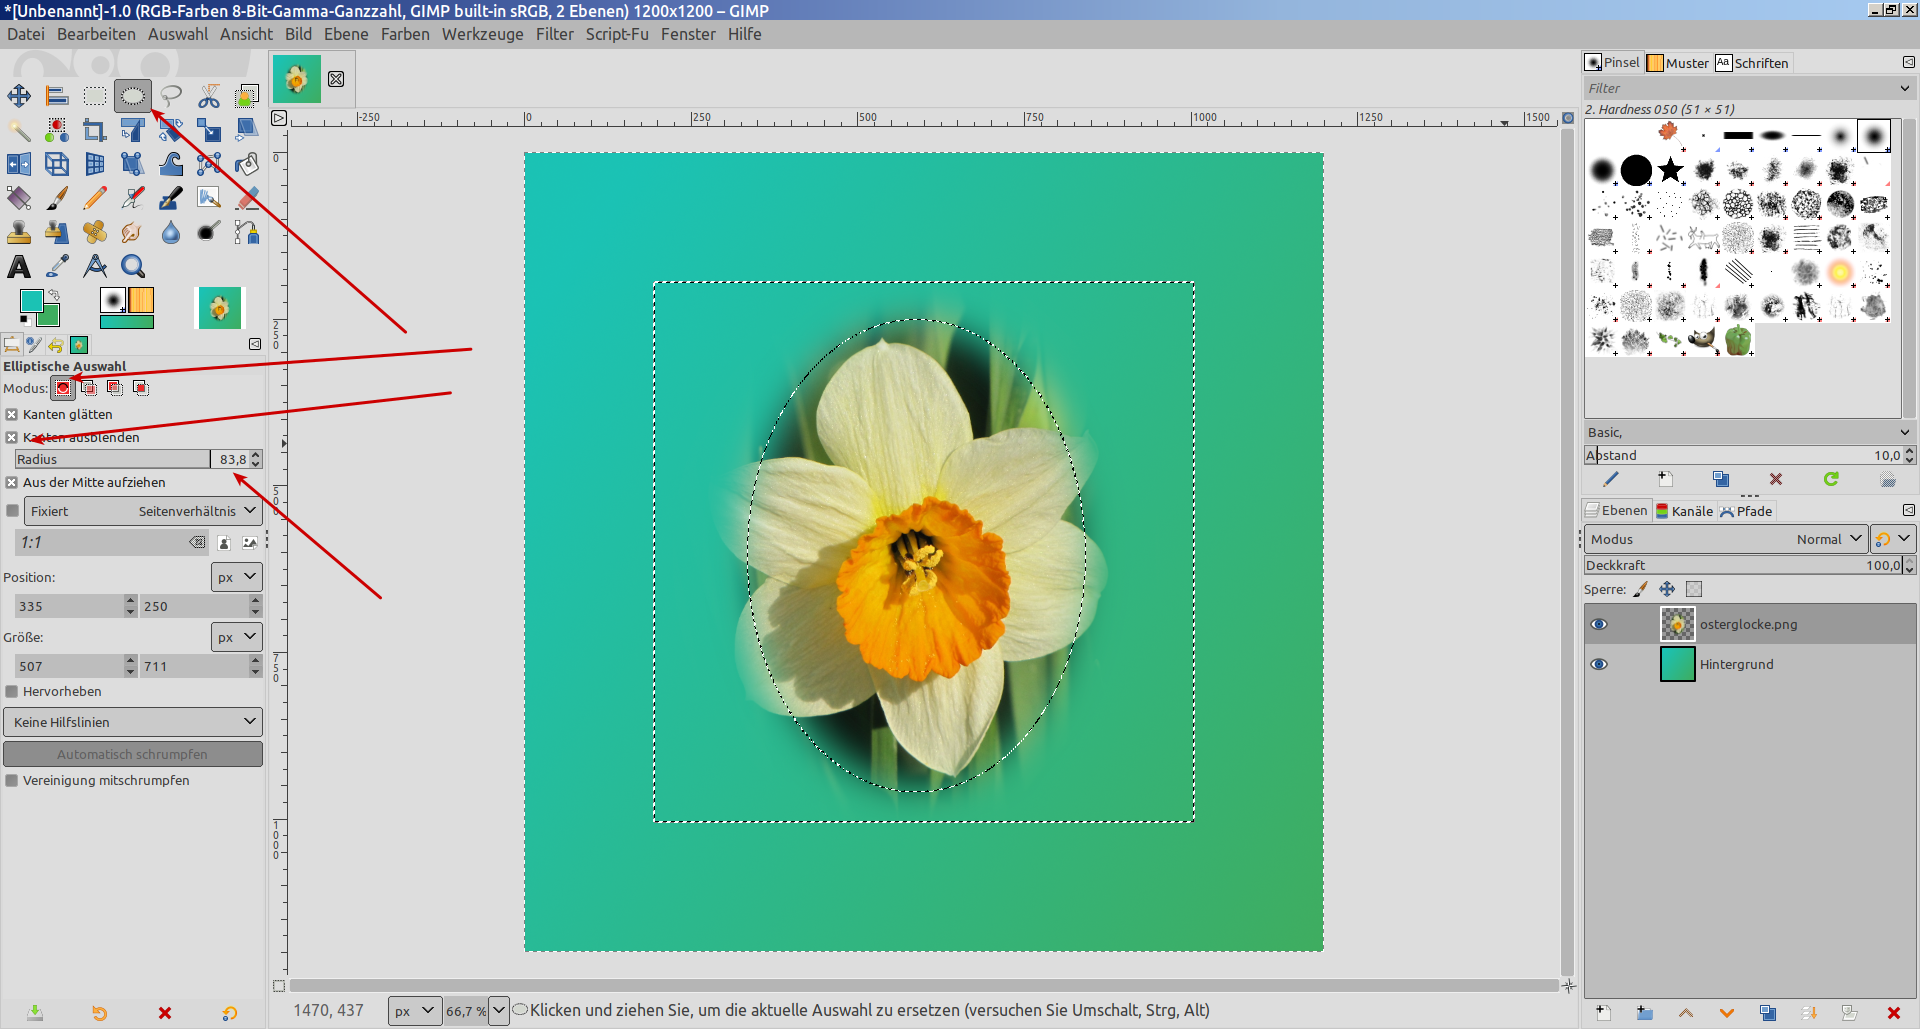The width and height of the screenshot is (1920, 1029).
Task: Expand the Fixiert 'Seitenverhältnis' dropdown
Action: tap(143, 511)
